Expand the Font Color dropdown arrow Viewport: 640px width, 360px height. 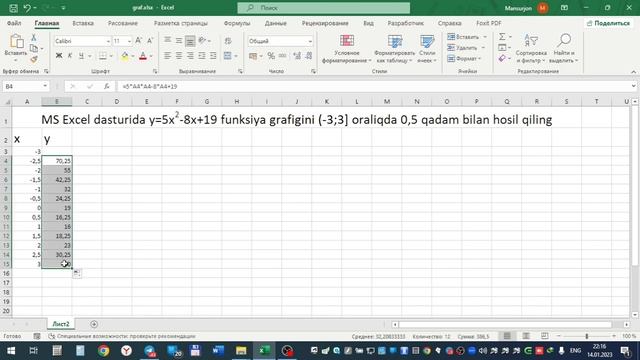(151, 56)
